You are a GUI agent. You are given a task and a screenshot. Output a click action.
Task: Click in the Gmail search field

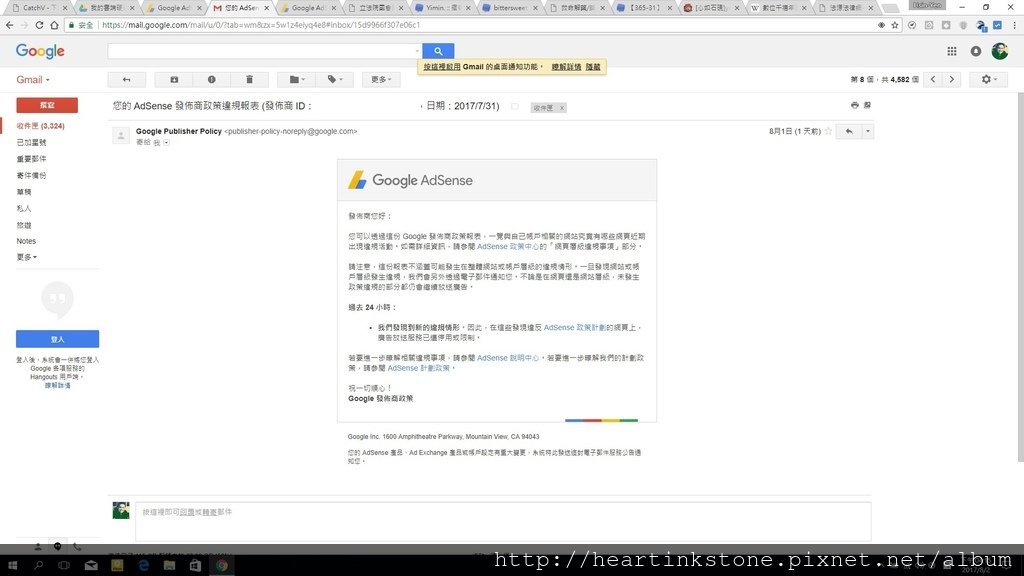point(261,51)
